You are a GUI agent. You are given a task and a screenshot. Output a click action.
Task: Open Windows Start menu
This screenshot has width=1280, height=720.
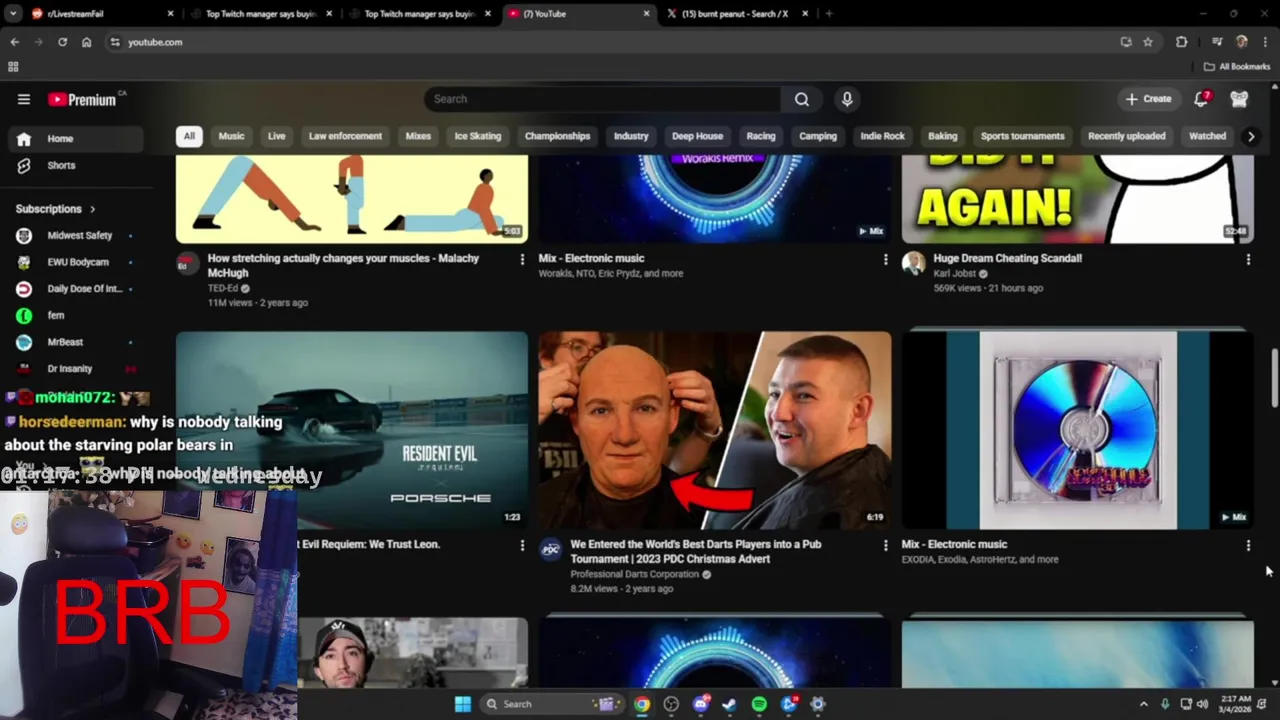tap(462, 704)
